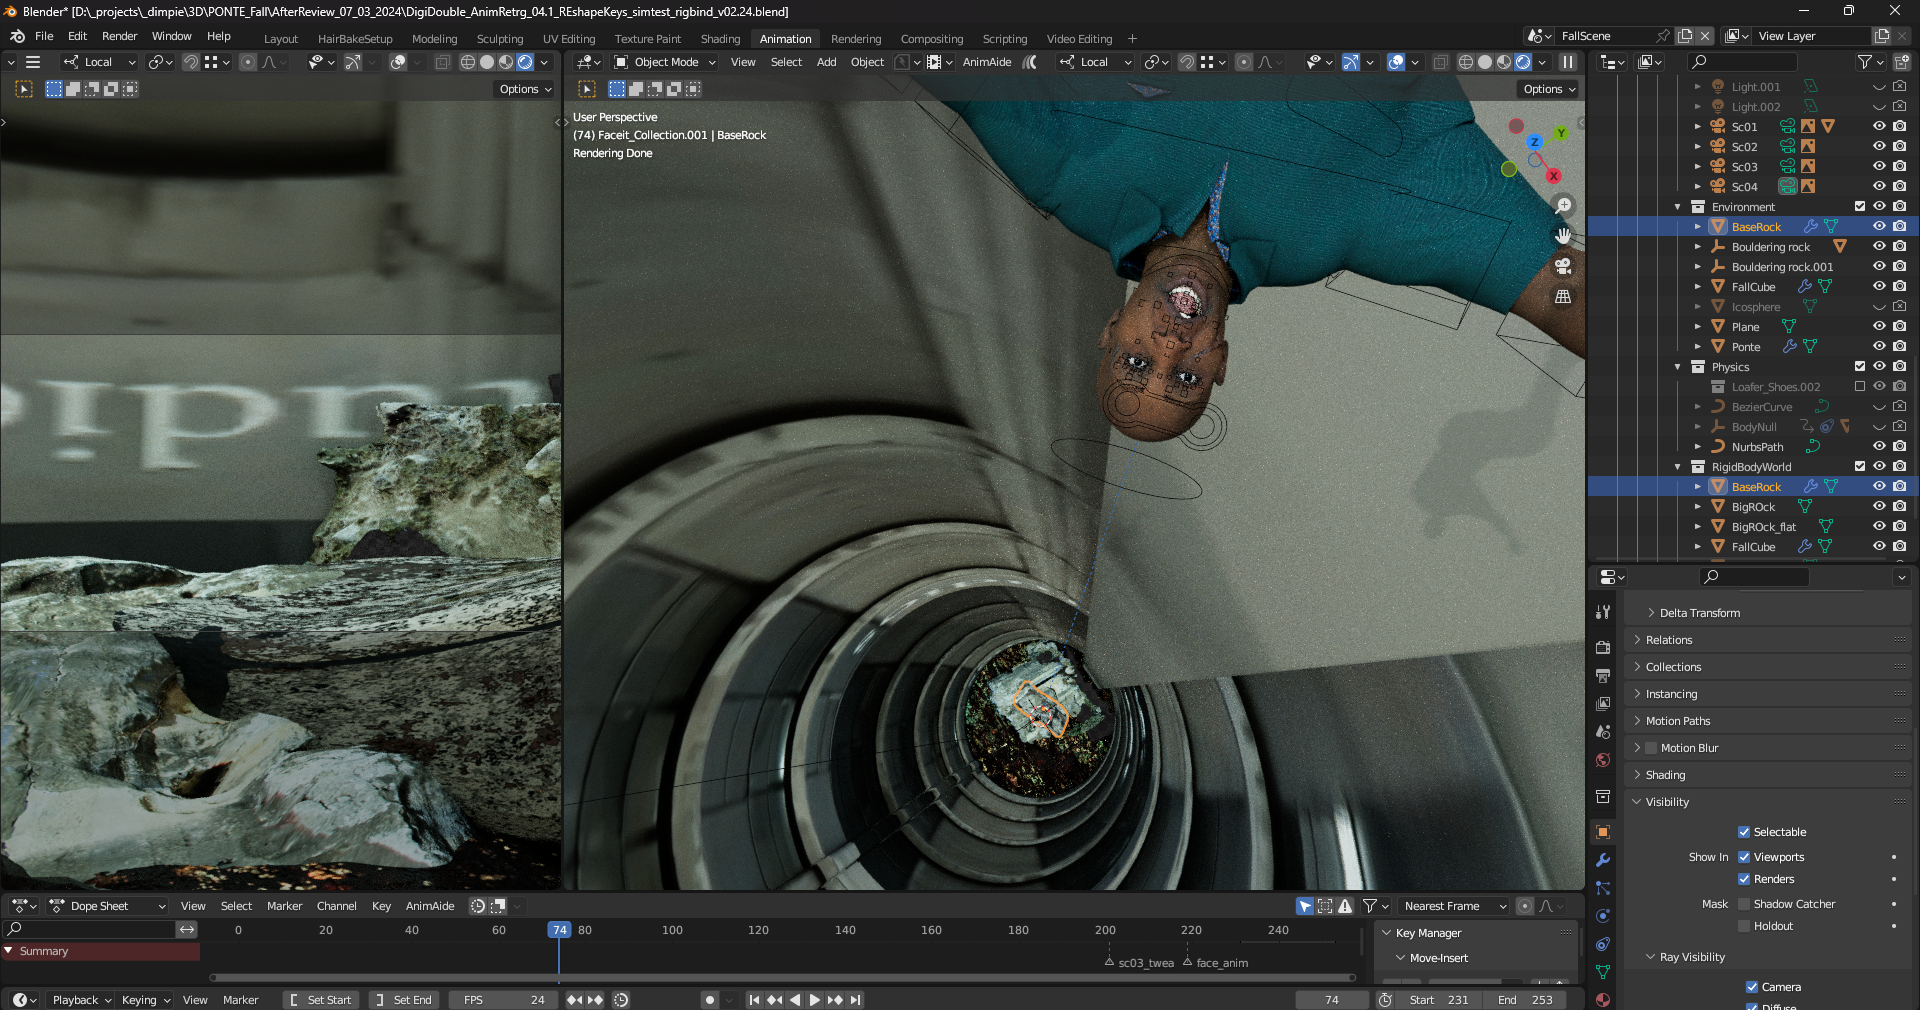Enable the Shadow Catcher checkbox
This screenshot has width=1920, height=1010.
[x=1744, y=904]
